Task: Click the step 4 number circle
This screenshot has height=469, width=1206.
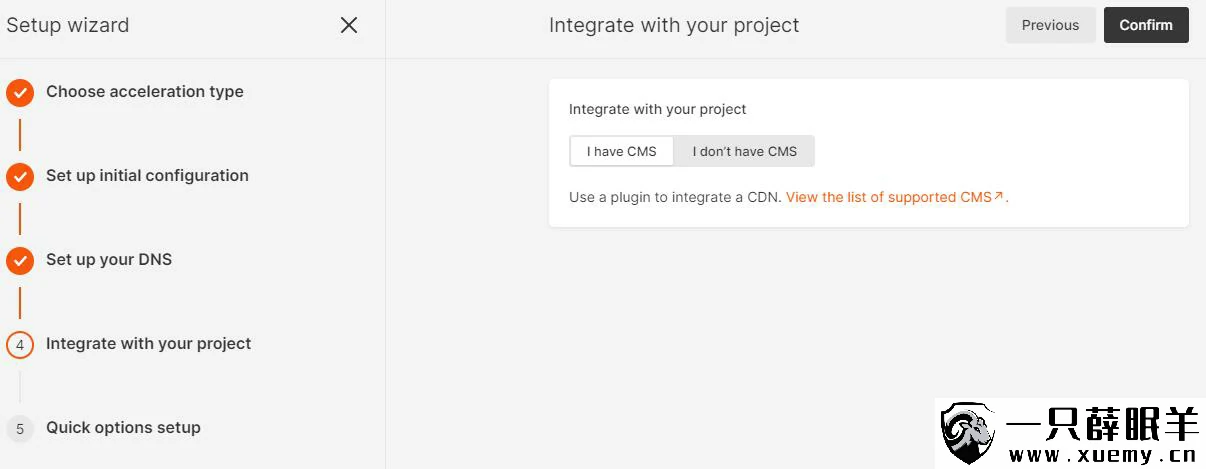Action: click(x=20, y=345)
